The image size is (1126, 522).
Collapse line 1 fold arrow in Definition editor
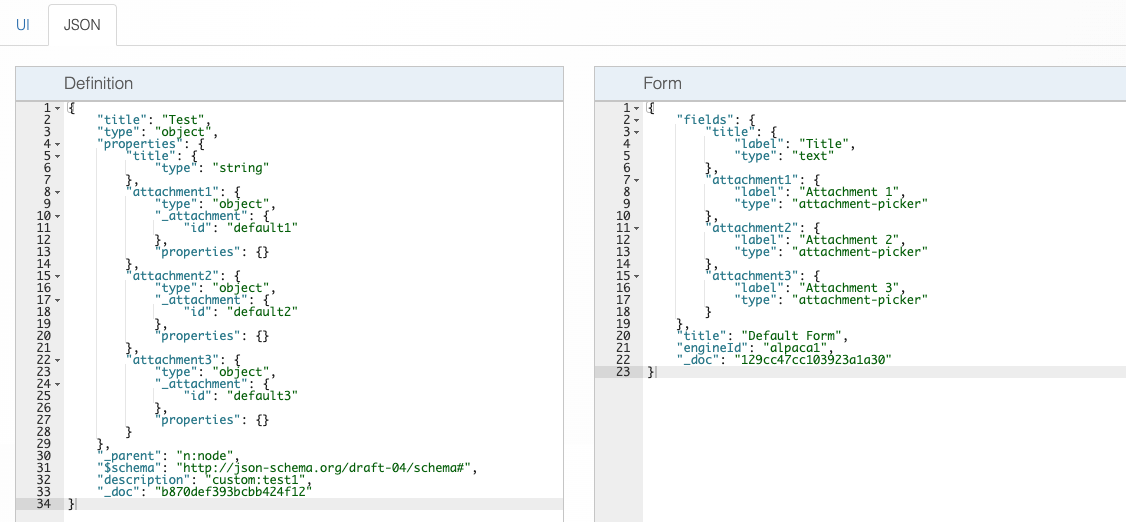pos(57,108)
